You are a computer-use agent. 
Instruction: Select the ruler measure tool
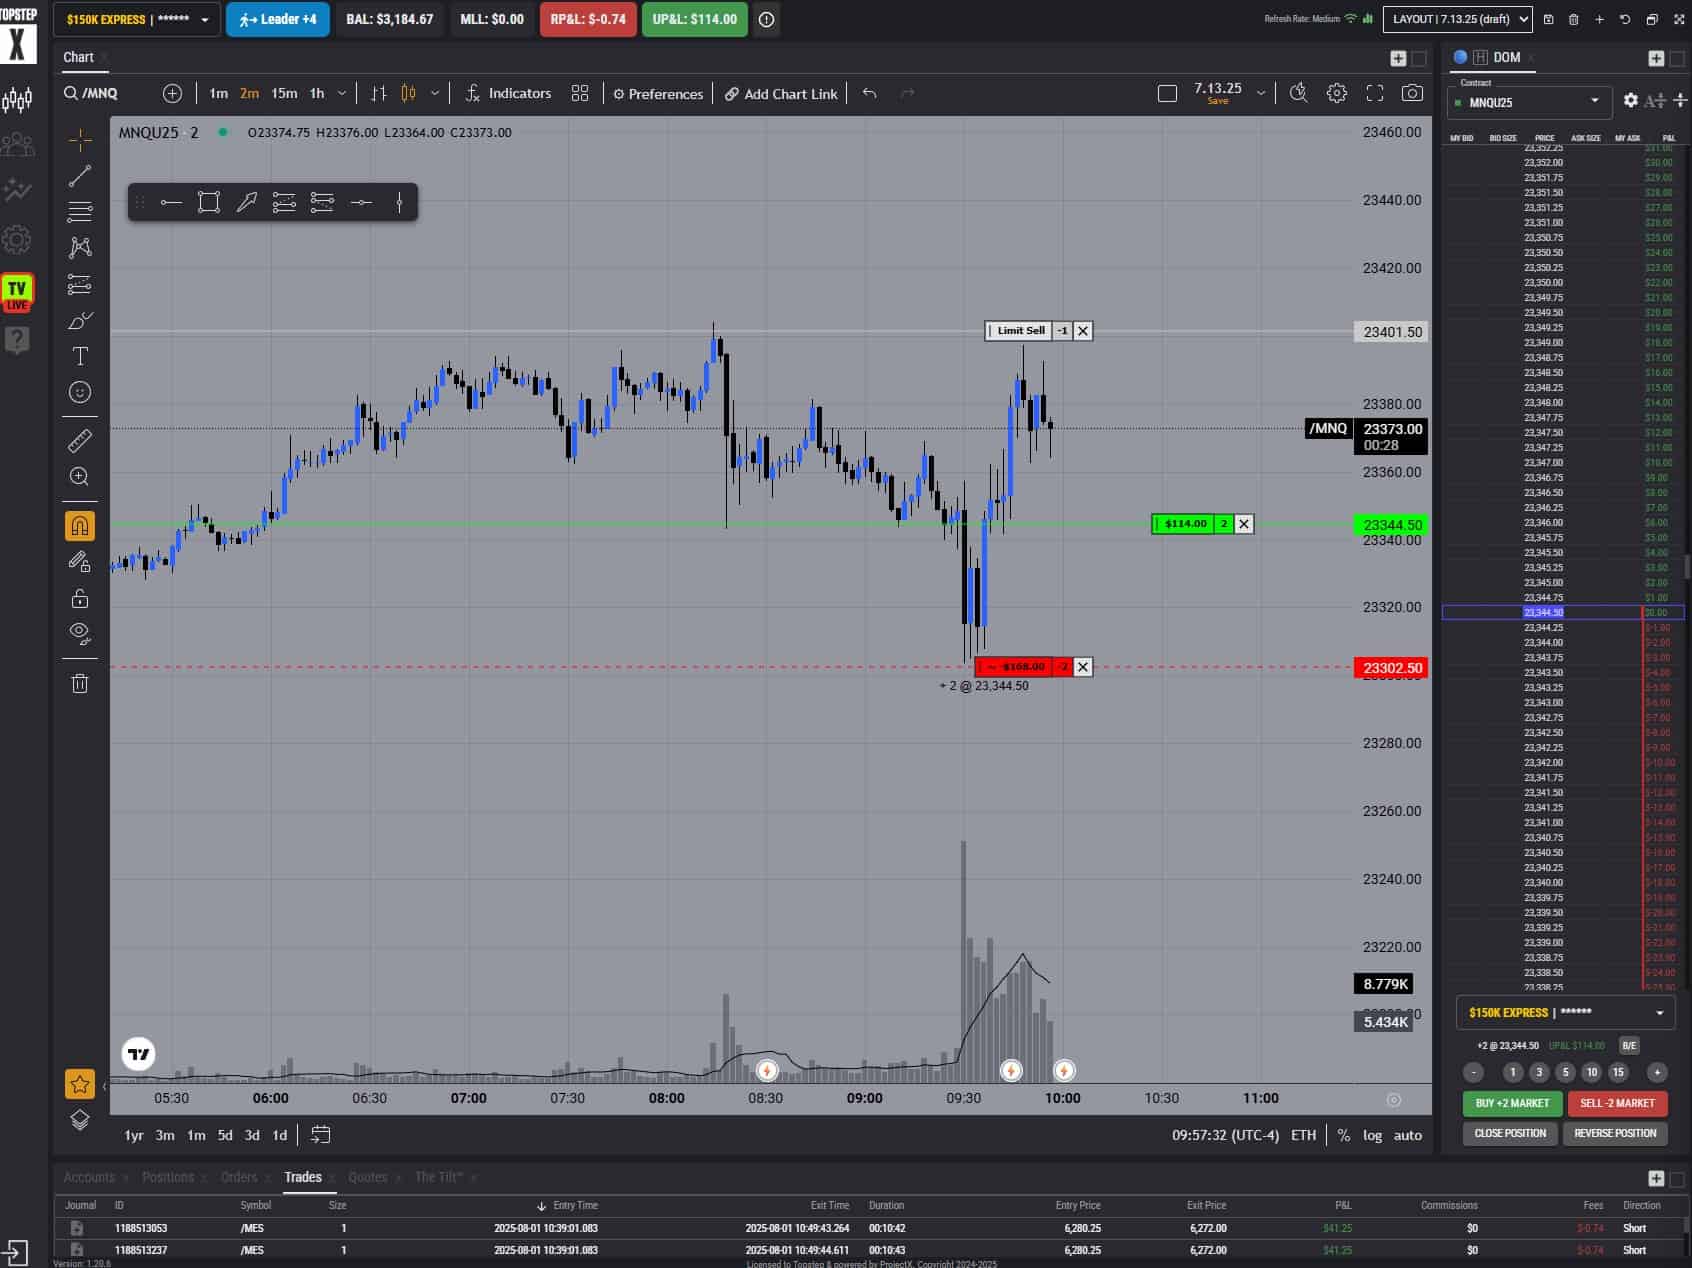click(x=80, y=440)
